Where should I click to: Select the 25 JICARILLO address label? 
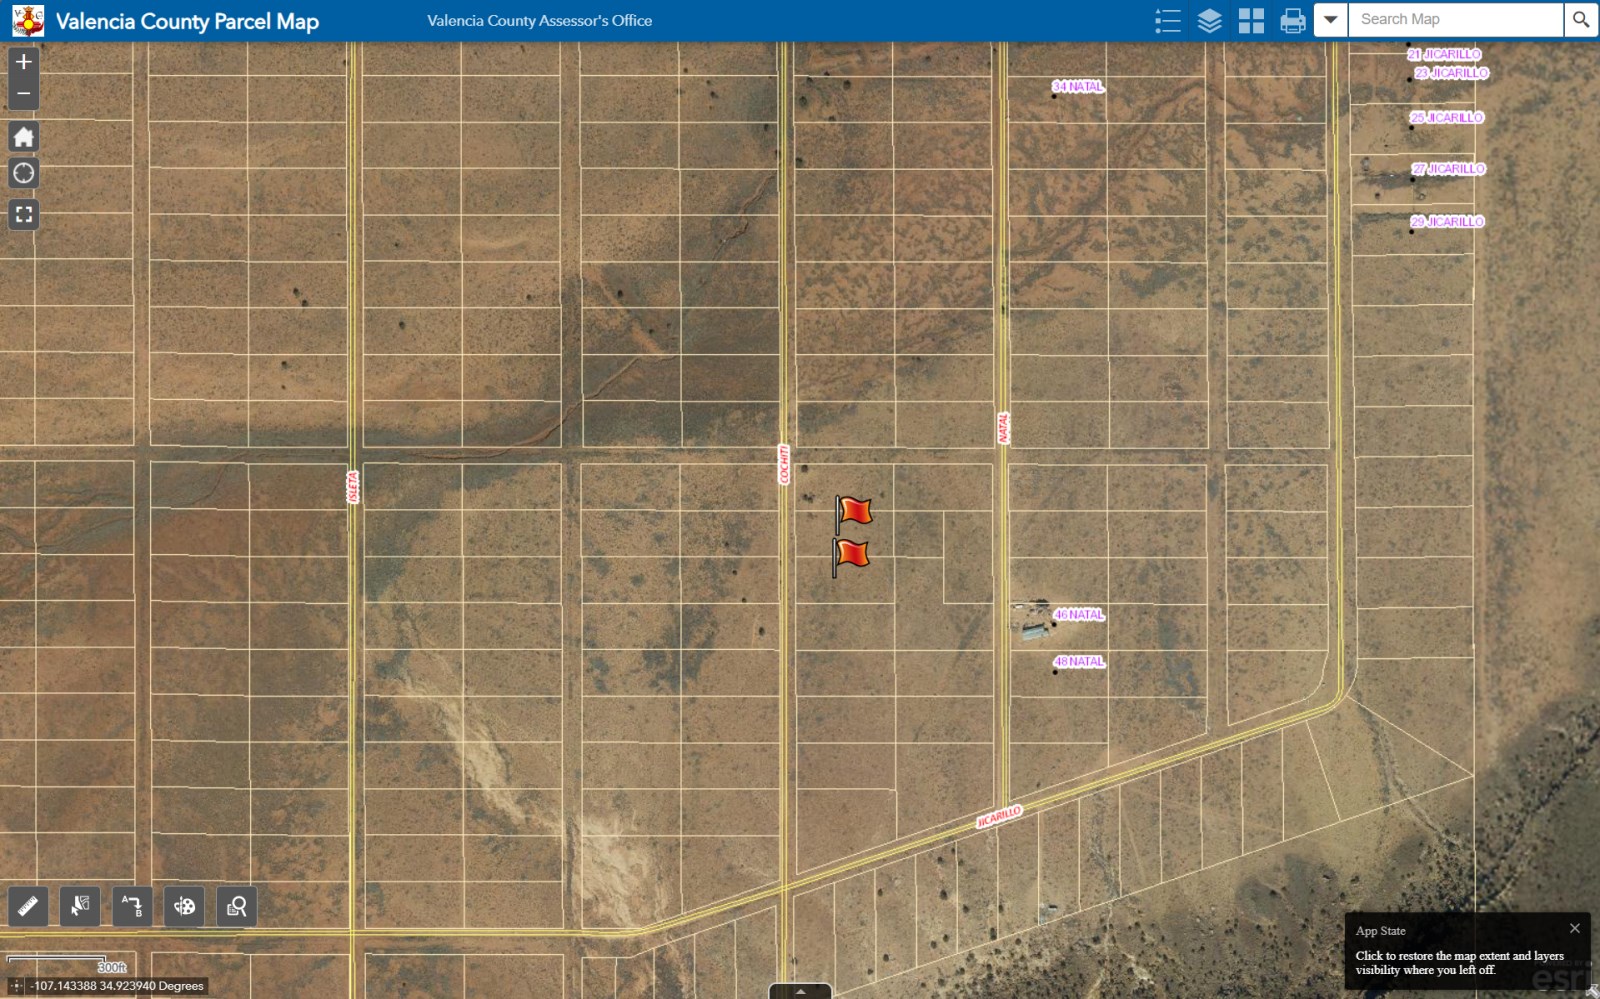coord(1447,118)
